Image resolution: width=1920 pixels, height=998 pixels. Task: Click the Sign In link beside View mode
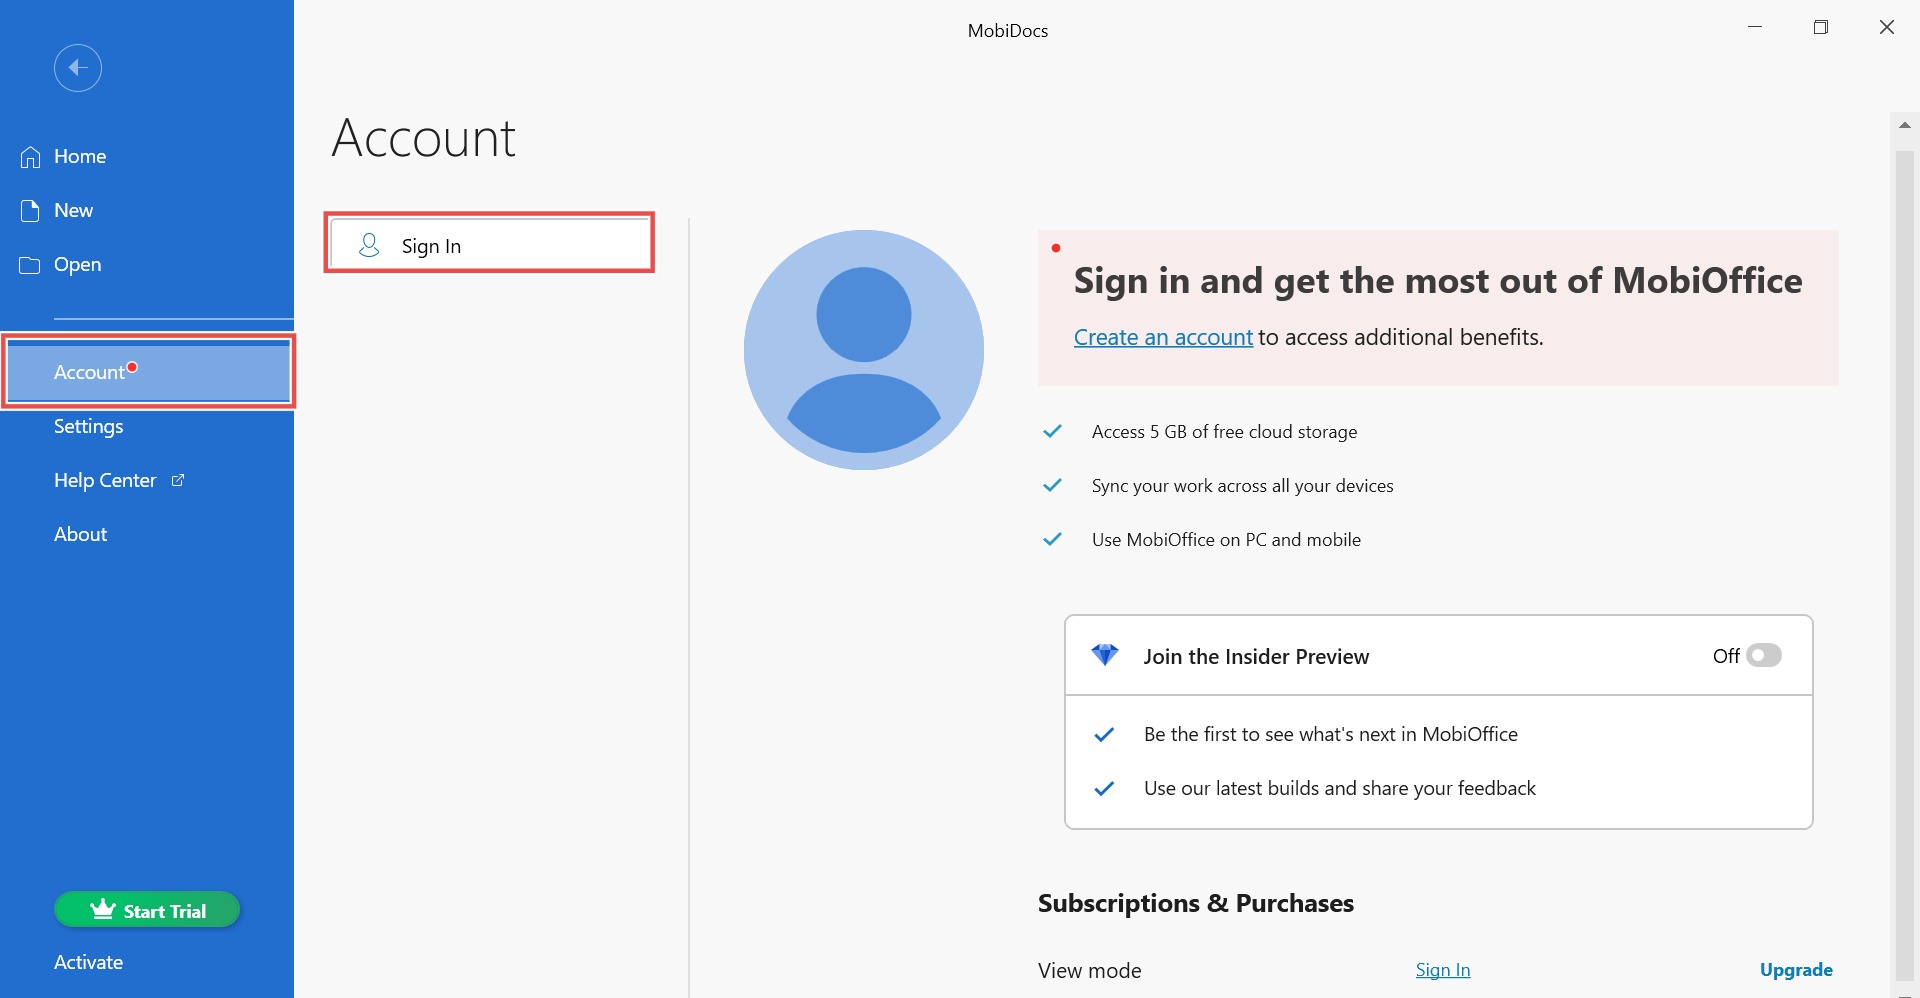1442,969
